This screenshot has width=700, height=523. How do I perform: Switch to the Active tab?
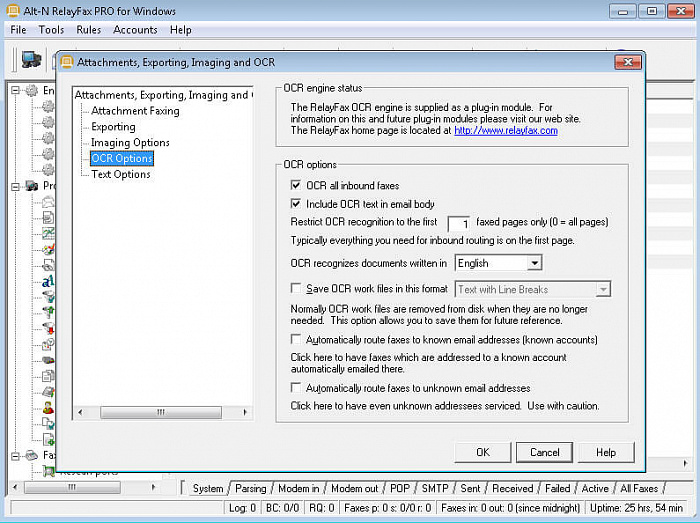pos(595,489)
